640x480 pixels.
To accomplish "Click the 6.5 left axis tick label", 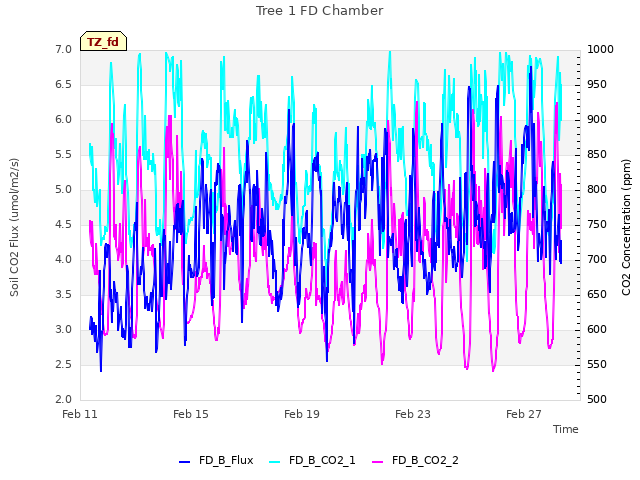I will 64,84.
